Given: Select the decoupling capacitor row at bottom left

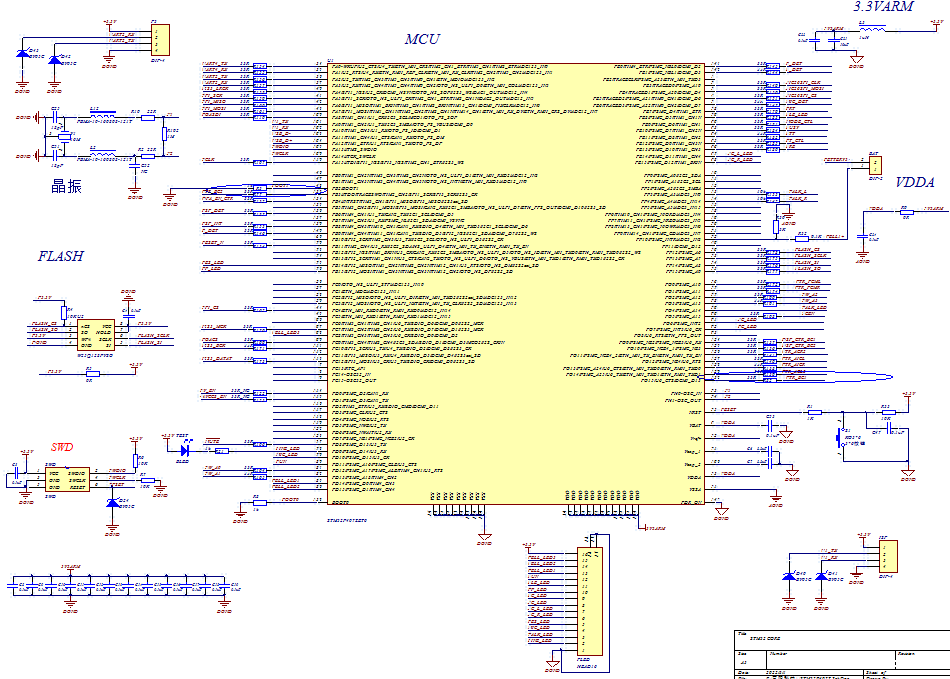Looking at the screenshot, I should [x=120, y=587].
